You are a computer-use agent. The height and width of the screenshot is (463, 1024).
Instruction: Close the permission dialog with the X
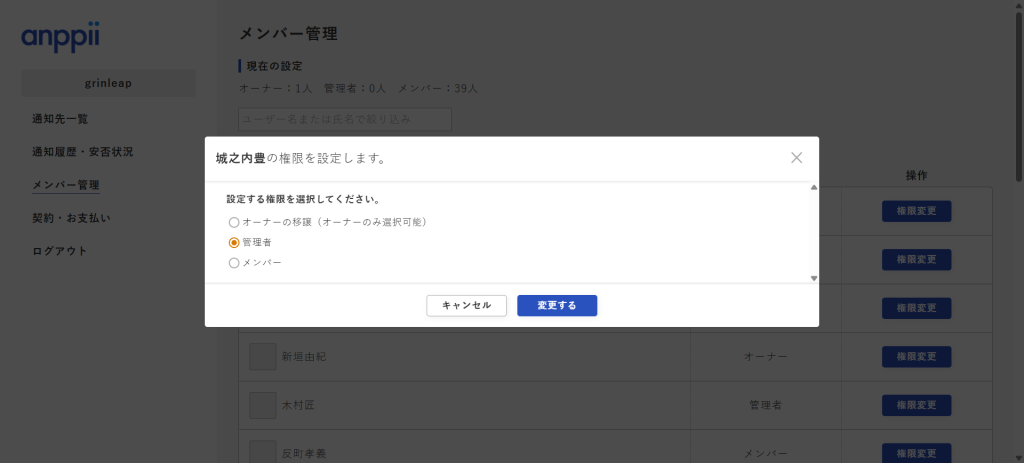tap(796, 157)
